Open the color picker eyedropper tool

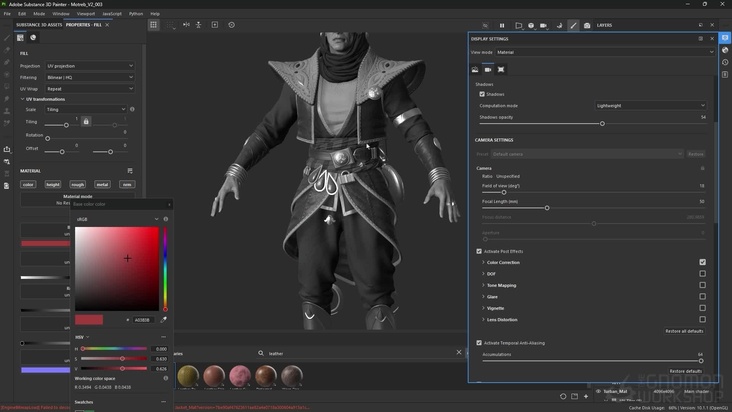pyautogui.click(x=163, y=320)
